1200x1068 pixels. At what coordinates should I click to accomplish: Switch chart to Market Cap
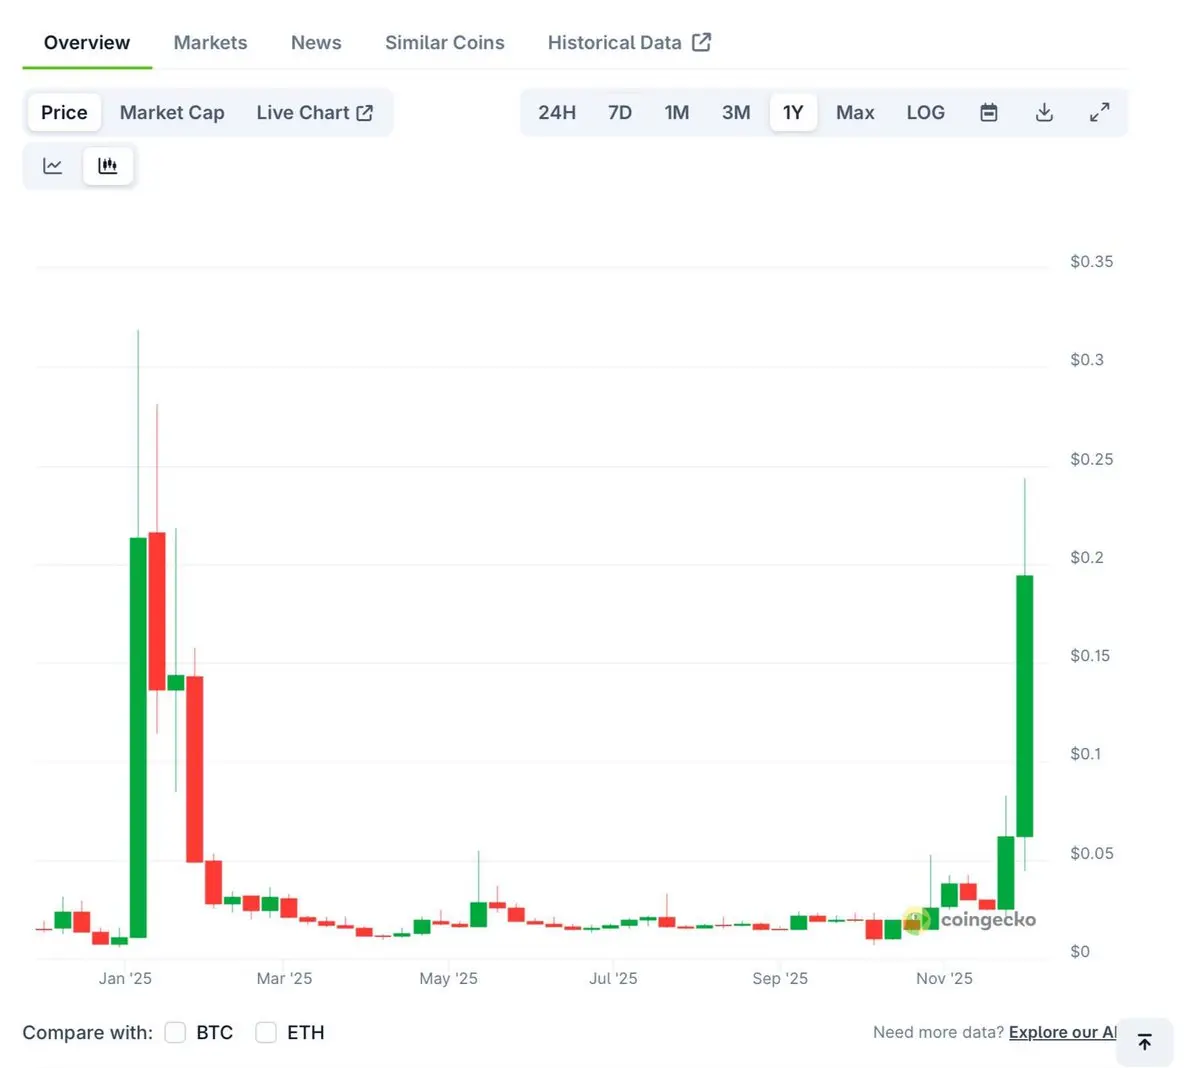(172, 112)
